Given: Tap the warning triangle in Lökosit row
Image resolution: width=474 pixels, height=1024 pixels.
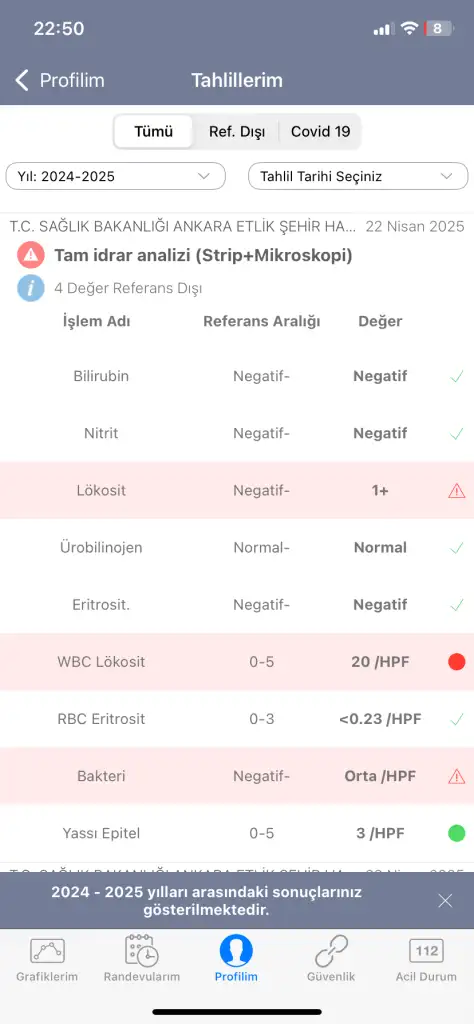Looking at the screenshot, I should pyautogui.click(x=456, y=490).
